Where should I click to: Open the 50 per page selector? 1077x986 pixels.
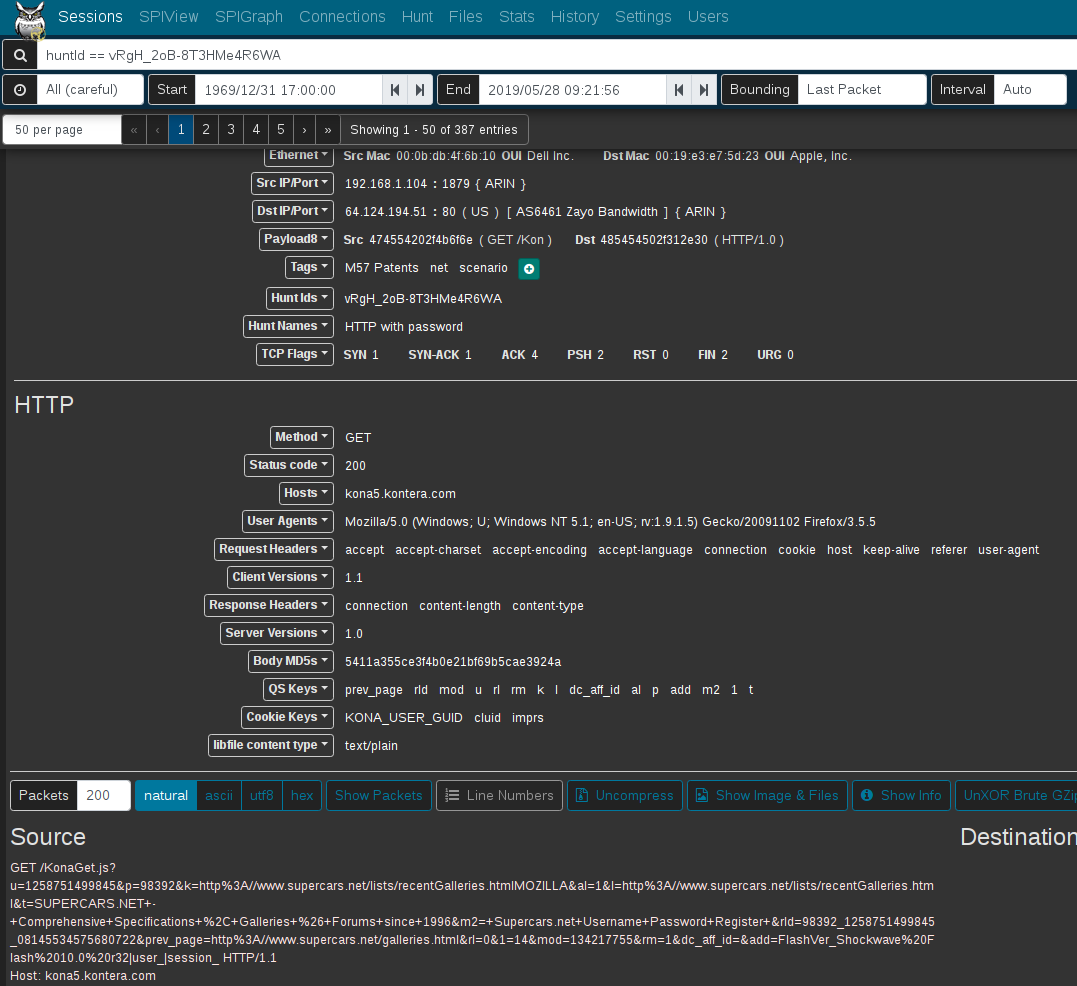(x=62, y=130)
